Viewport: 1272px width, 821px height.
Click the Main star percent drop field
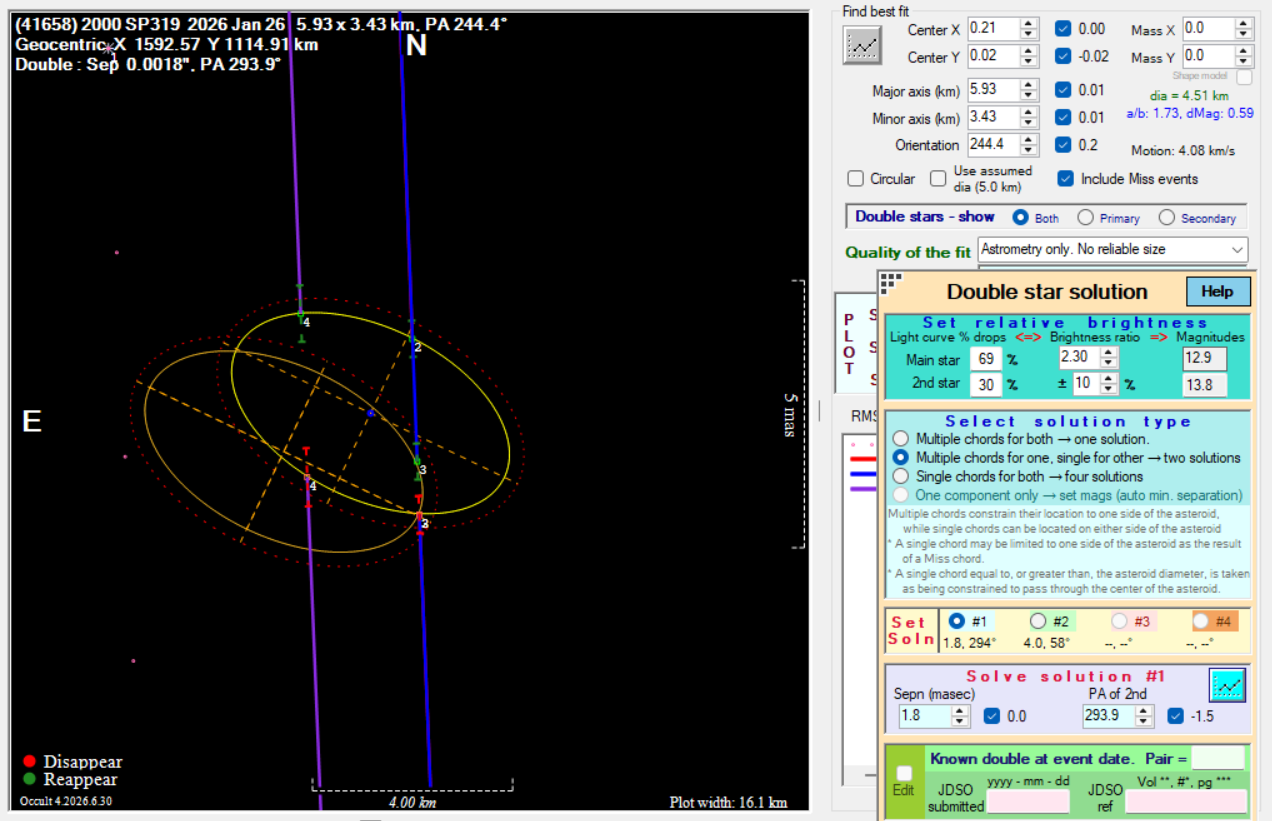coord(984,358)
